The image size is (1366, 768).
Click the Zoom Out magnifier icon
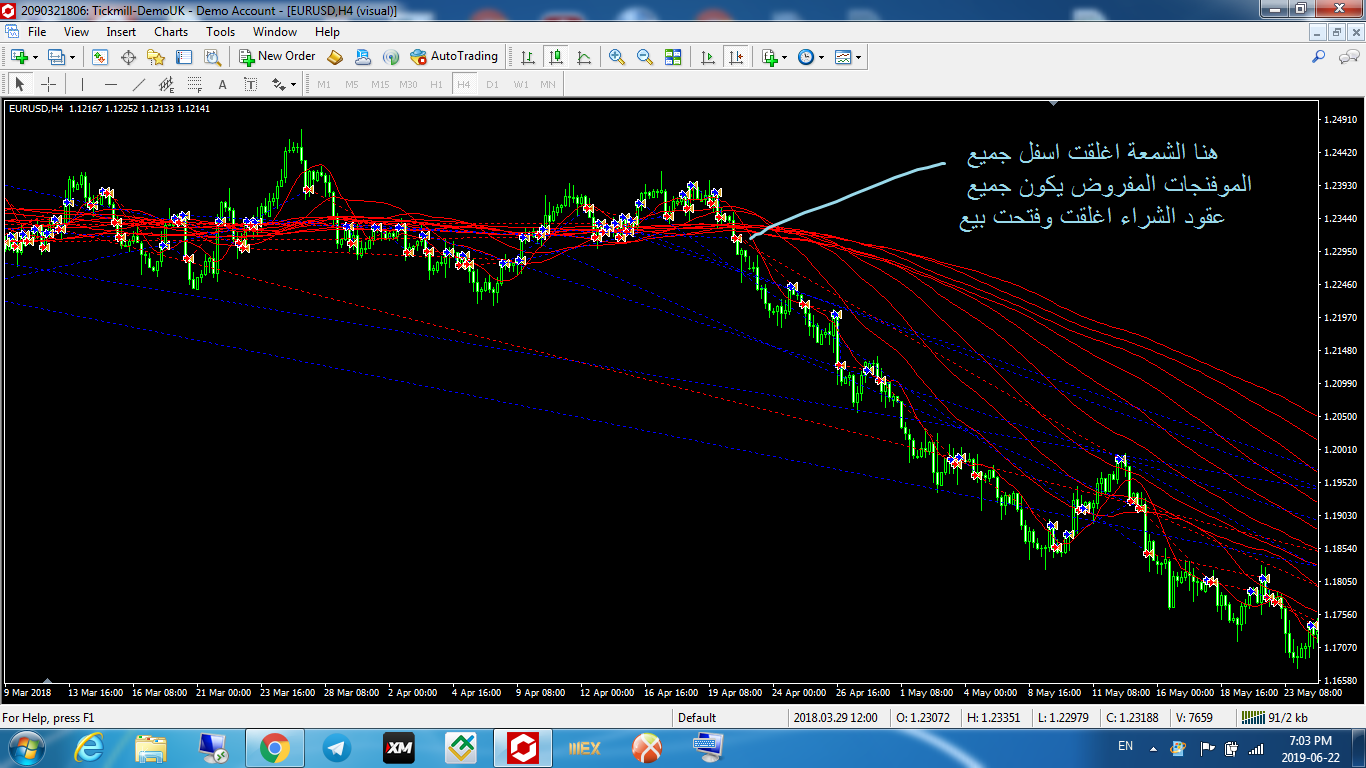(x=645, y=57)
